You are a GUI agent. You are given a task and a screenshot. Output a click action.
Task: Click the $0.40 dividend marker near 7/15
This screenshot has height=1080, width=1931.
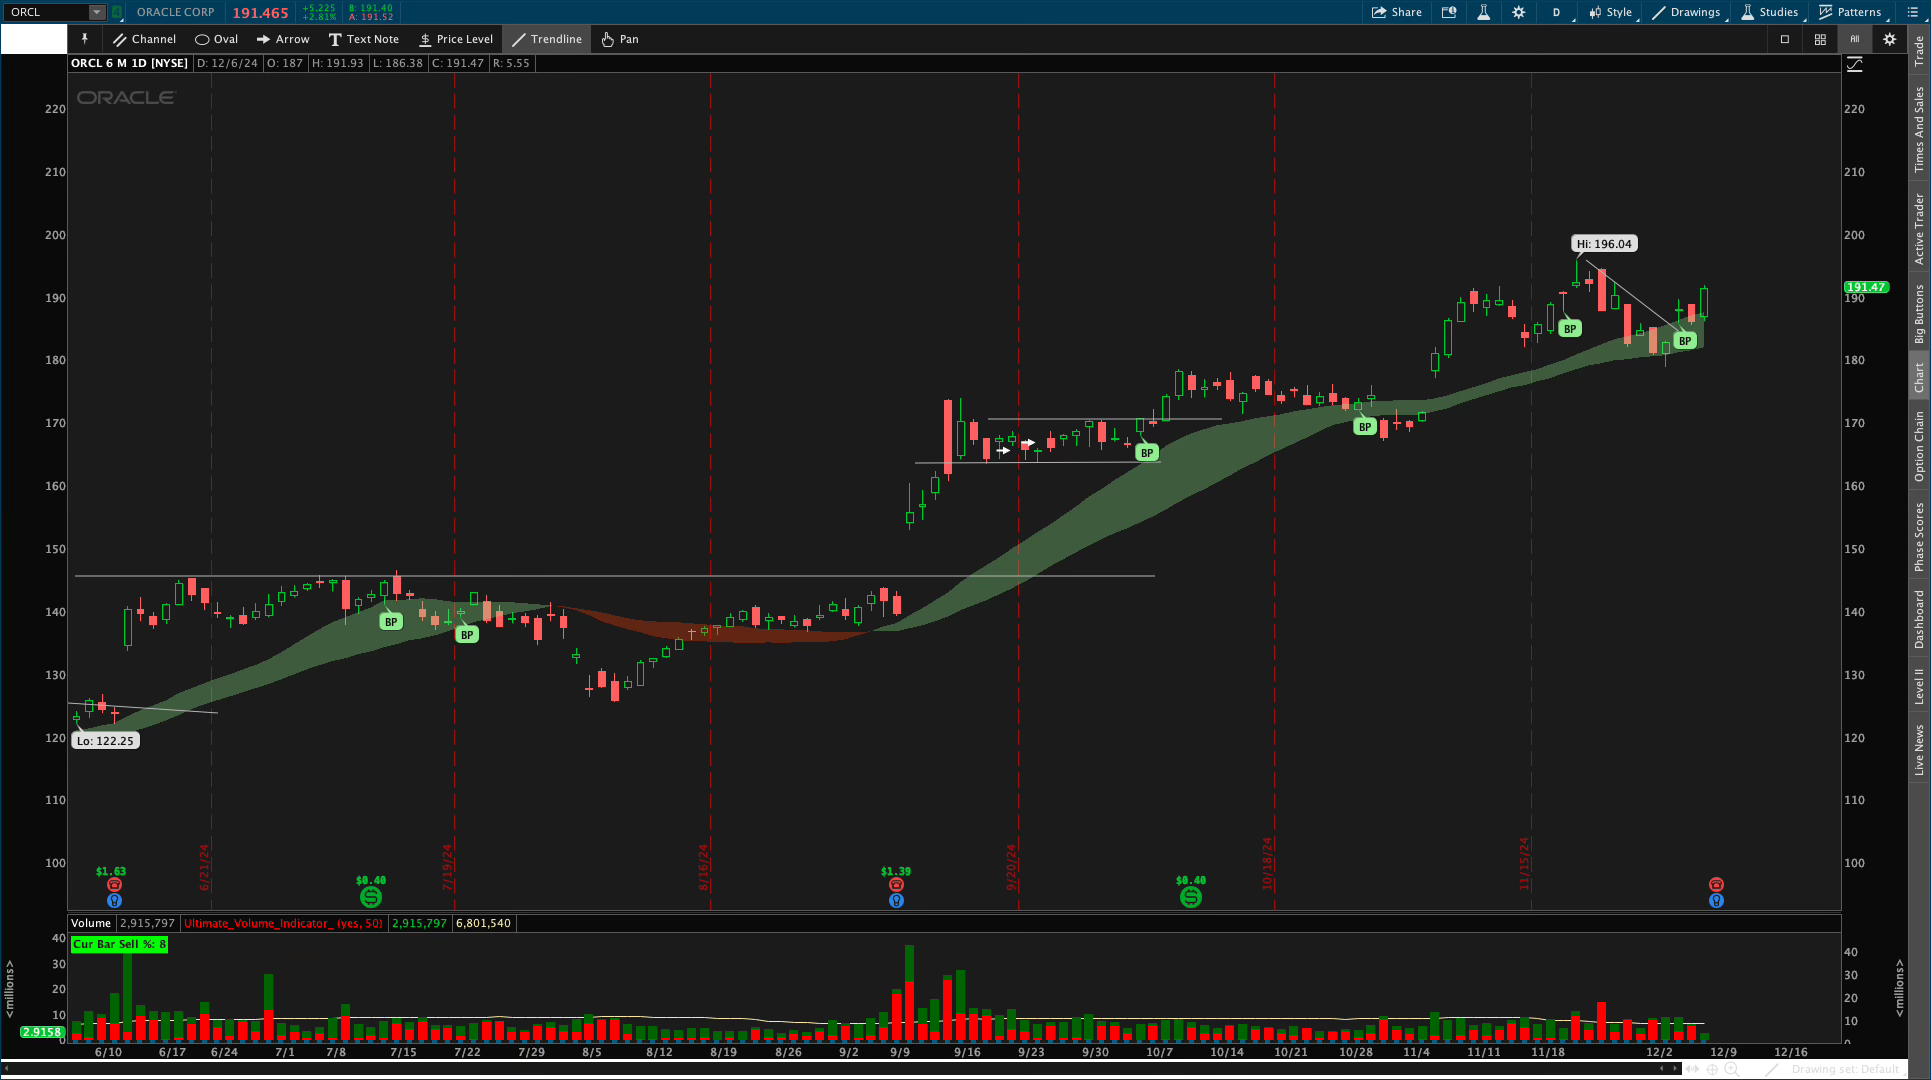coord(371,897)
